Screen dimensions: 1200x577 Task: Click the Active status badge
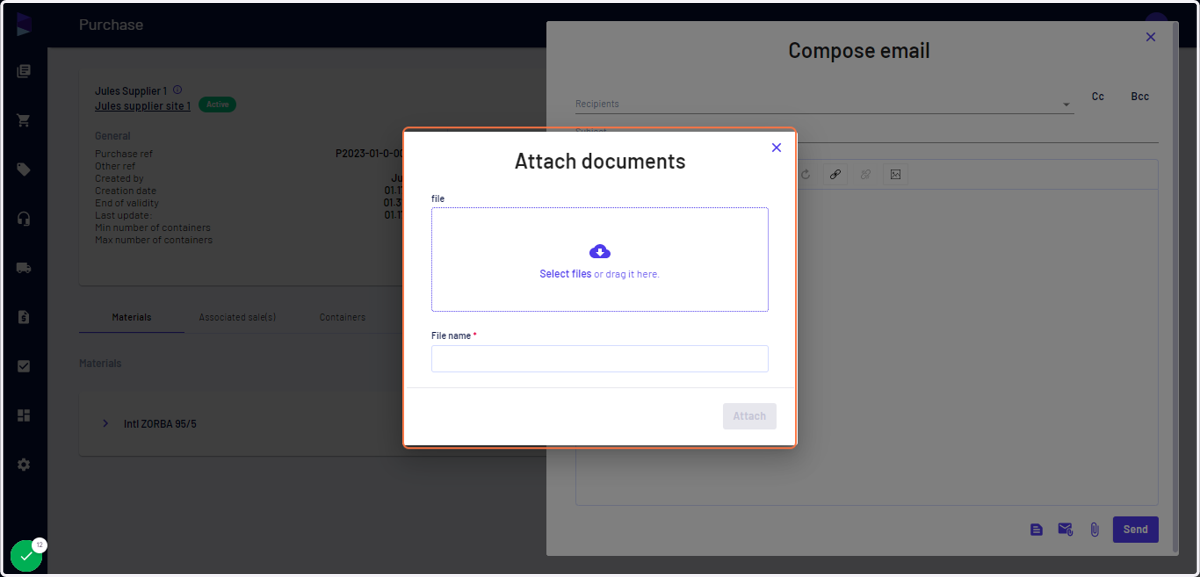217,104
